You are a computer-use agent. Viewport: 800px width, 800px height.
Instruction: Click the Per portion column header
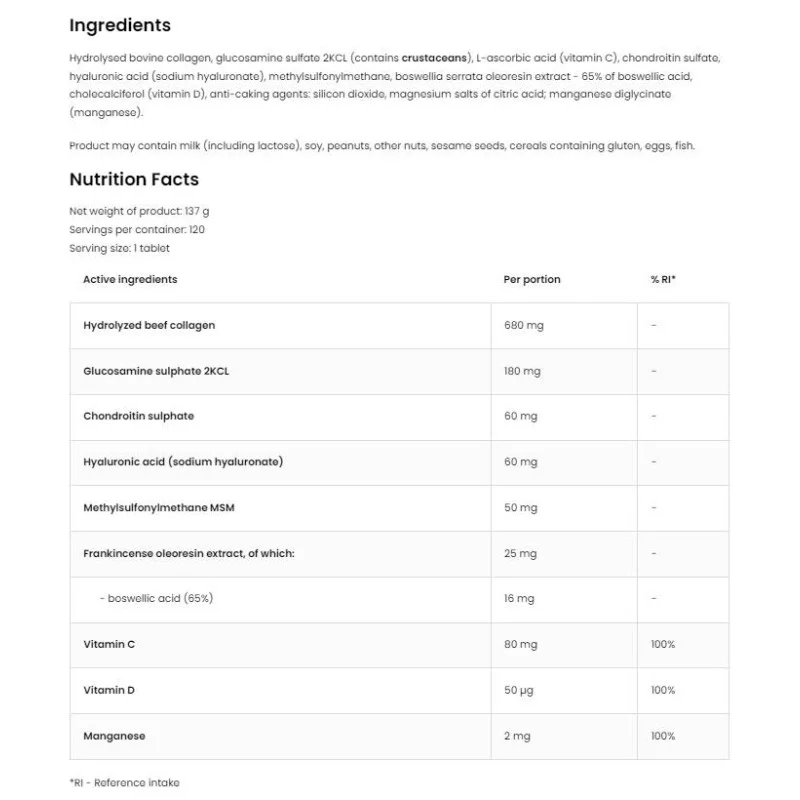(532, 280)
